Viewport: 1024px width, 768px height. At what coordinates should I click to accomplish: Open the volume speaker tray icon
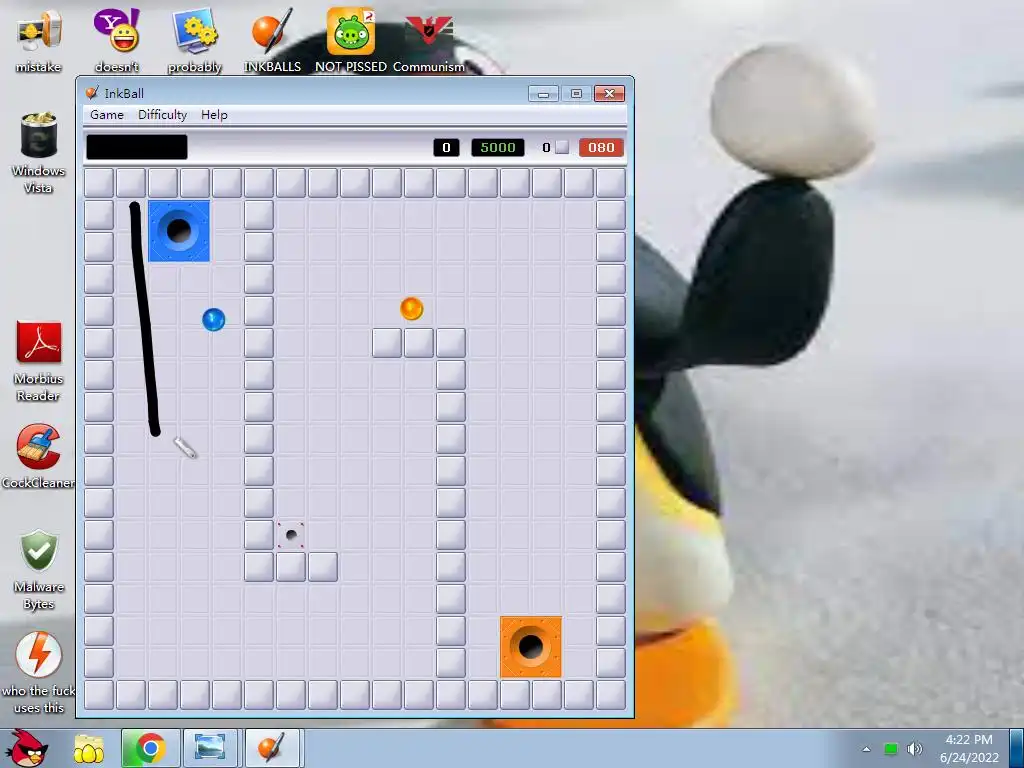[914, 749]
